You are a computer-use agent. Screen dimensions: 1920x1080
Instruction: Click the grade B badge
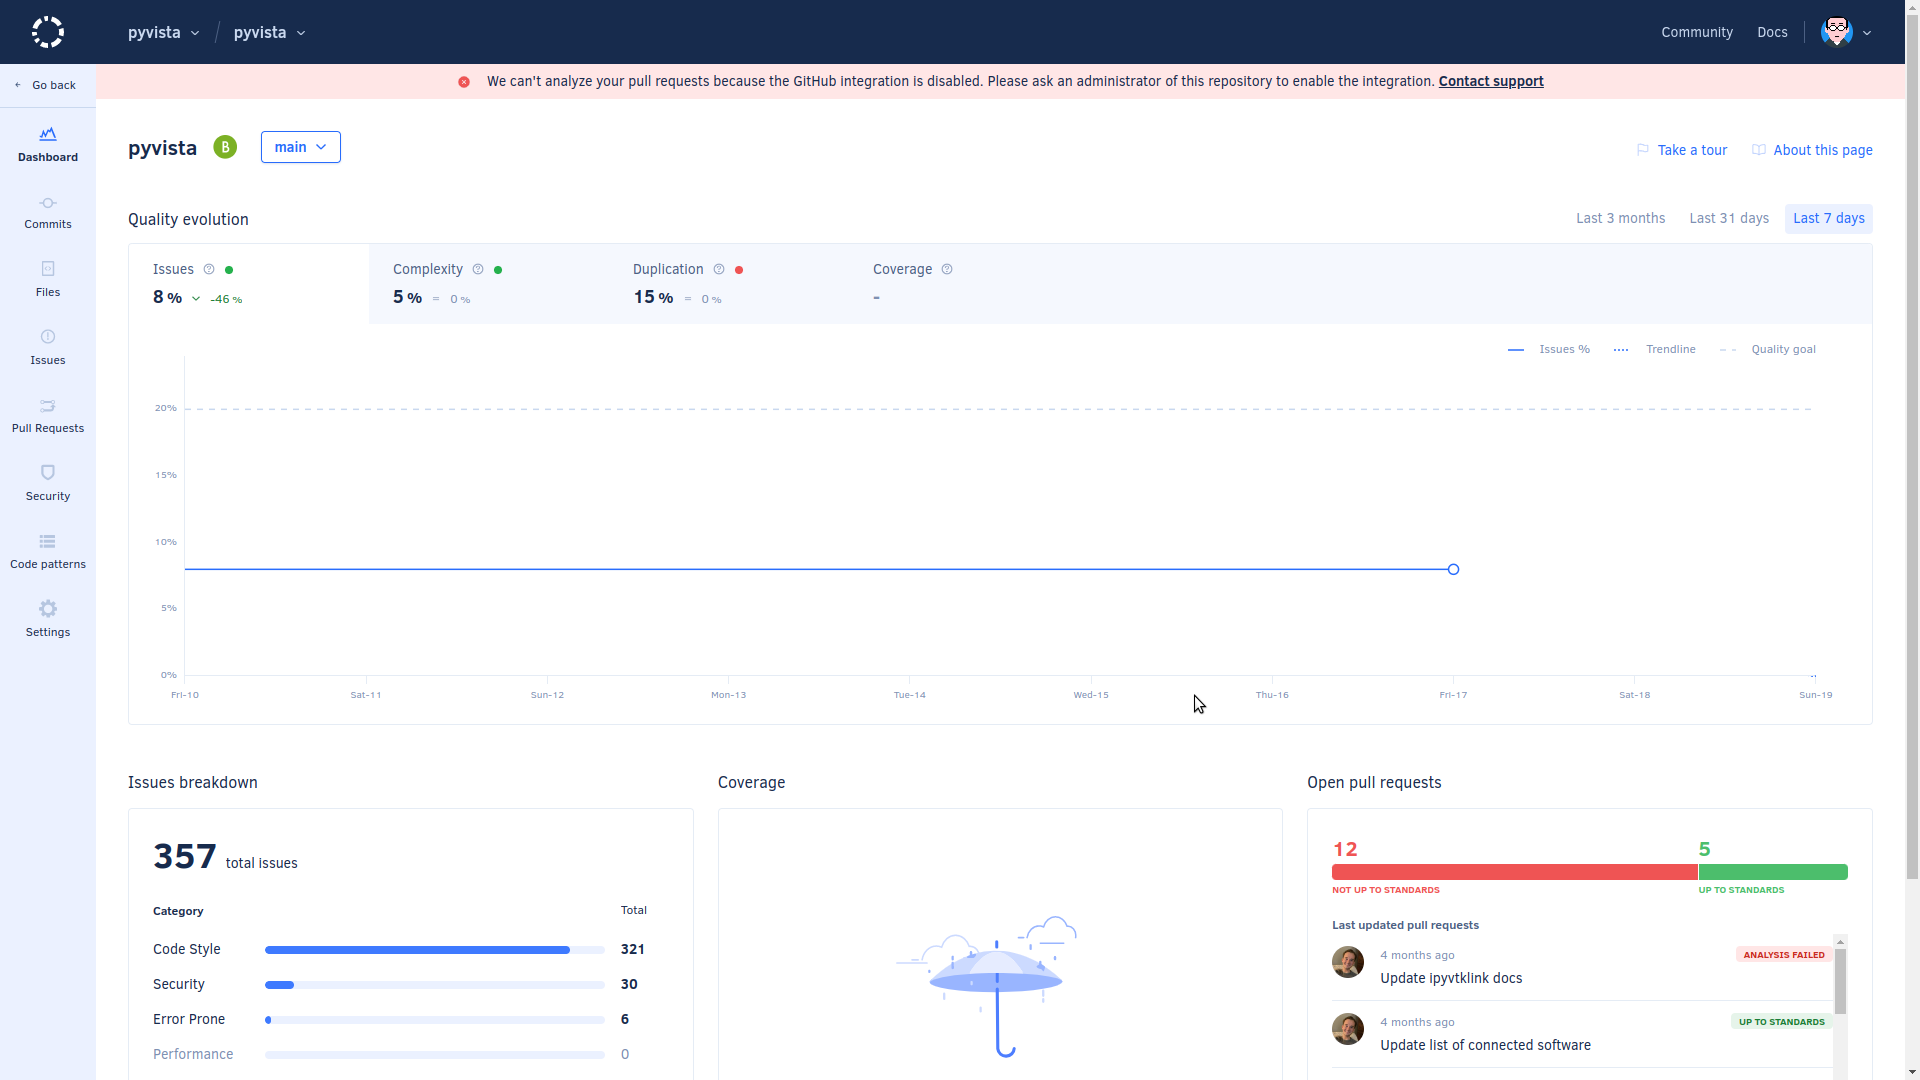(x=225, y=148)
